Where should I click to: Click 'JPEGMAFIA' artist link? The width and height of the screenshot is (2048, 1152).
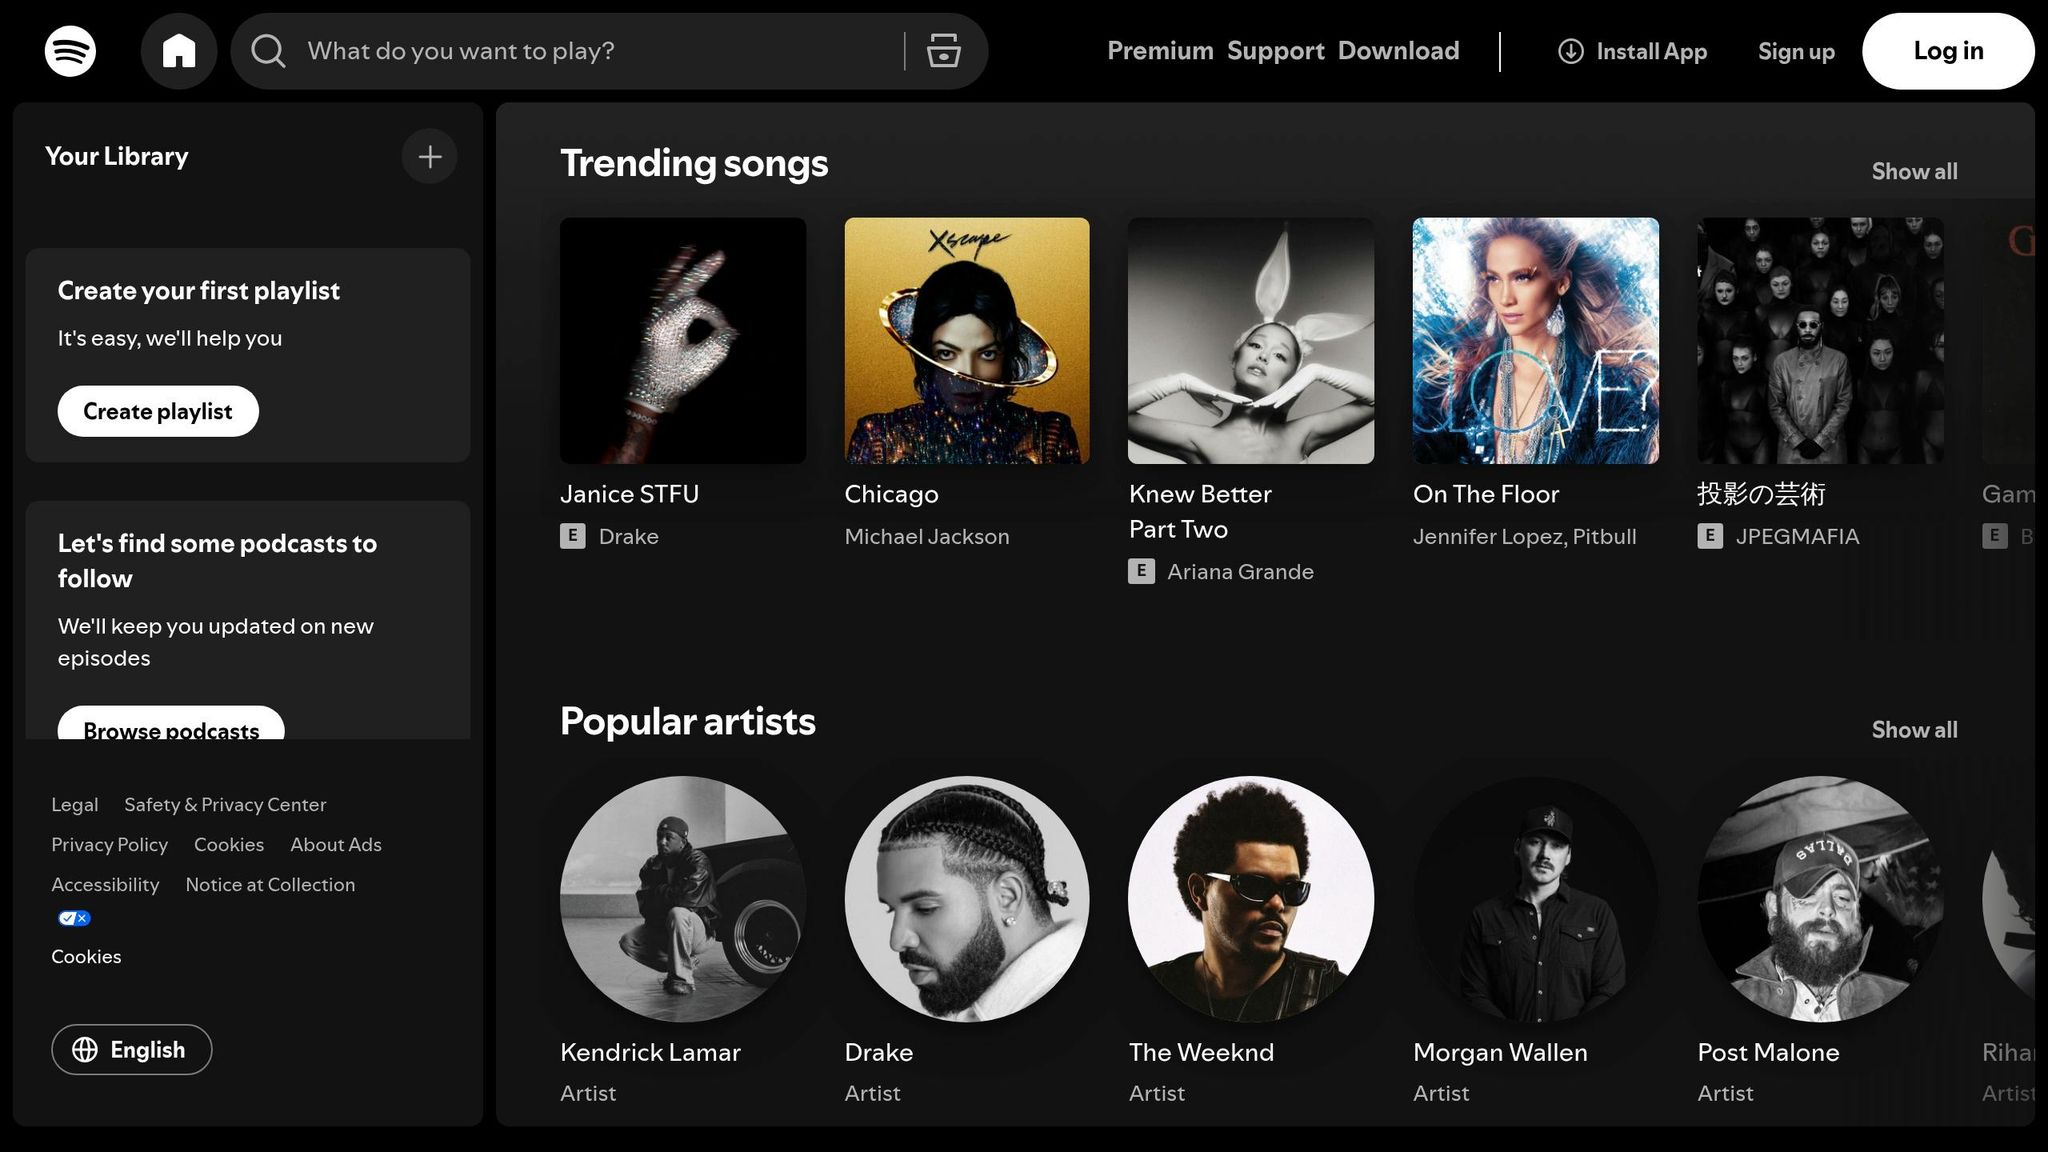tap(1797, 536)
